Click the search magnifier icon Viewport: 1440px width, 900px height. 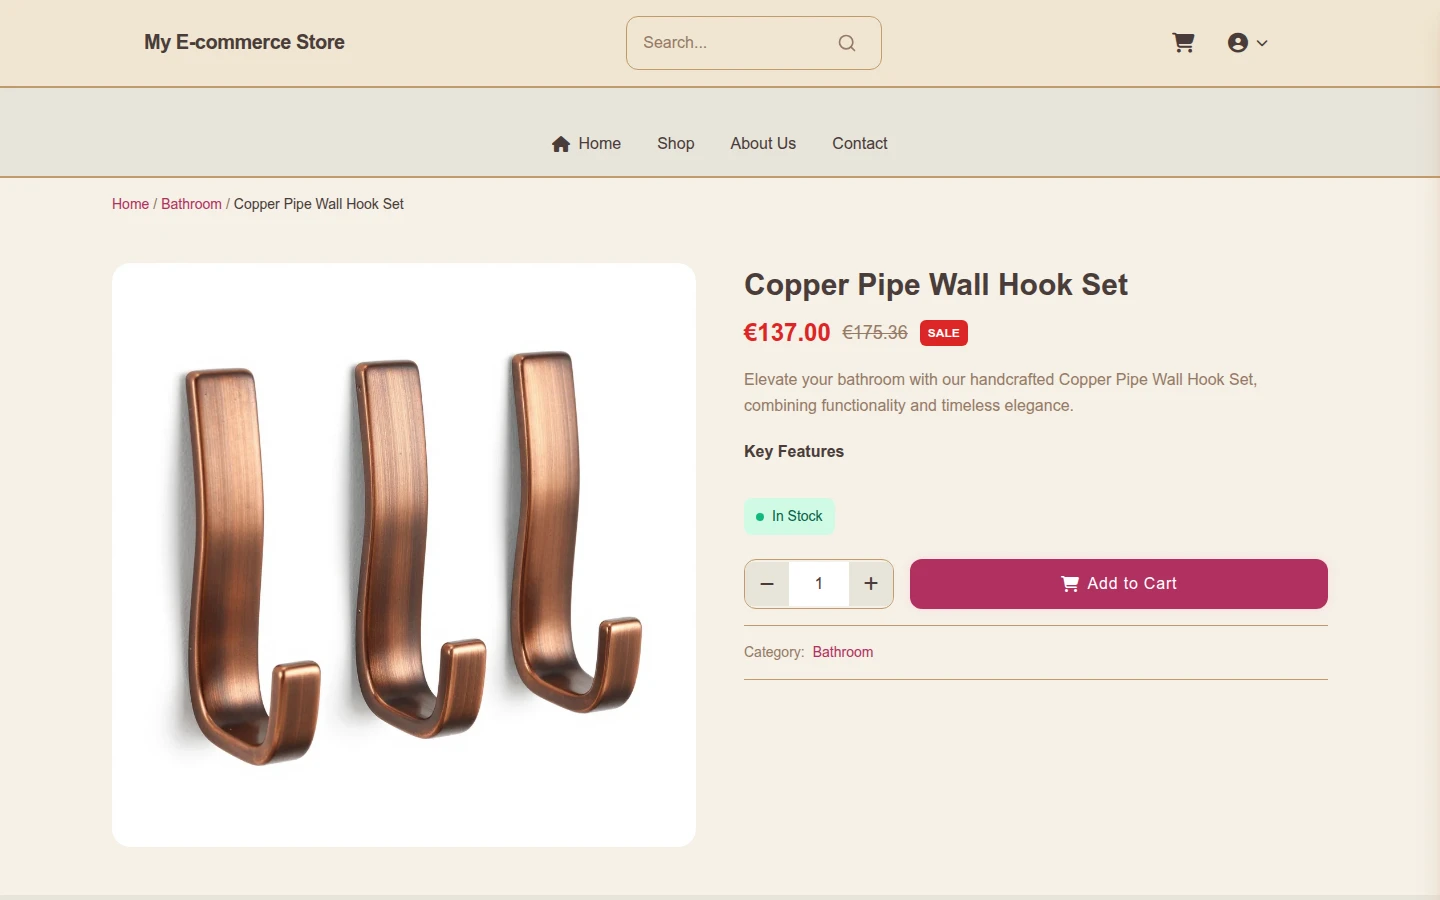coord(847,43)
